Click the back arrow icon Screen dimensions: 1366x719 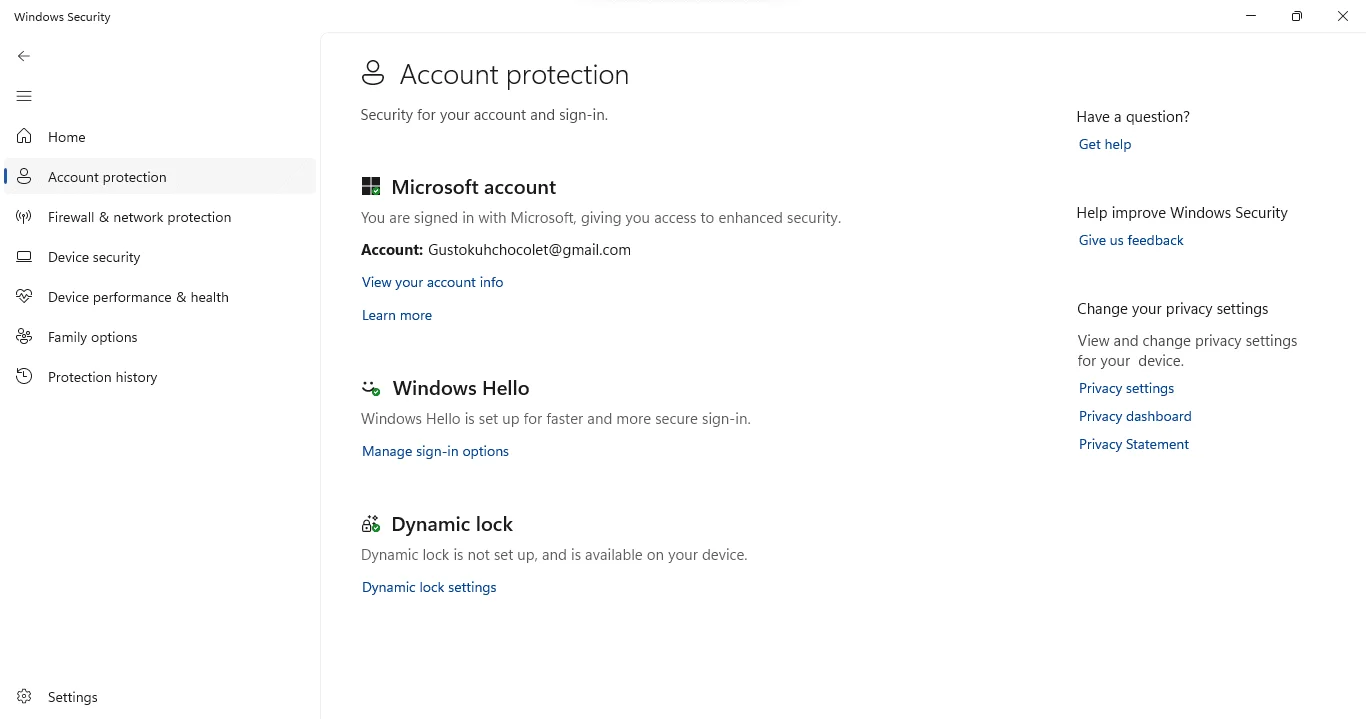click(24, 56)
